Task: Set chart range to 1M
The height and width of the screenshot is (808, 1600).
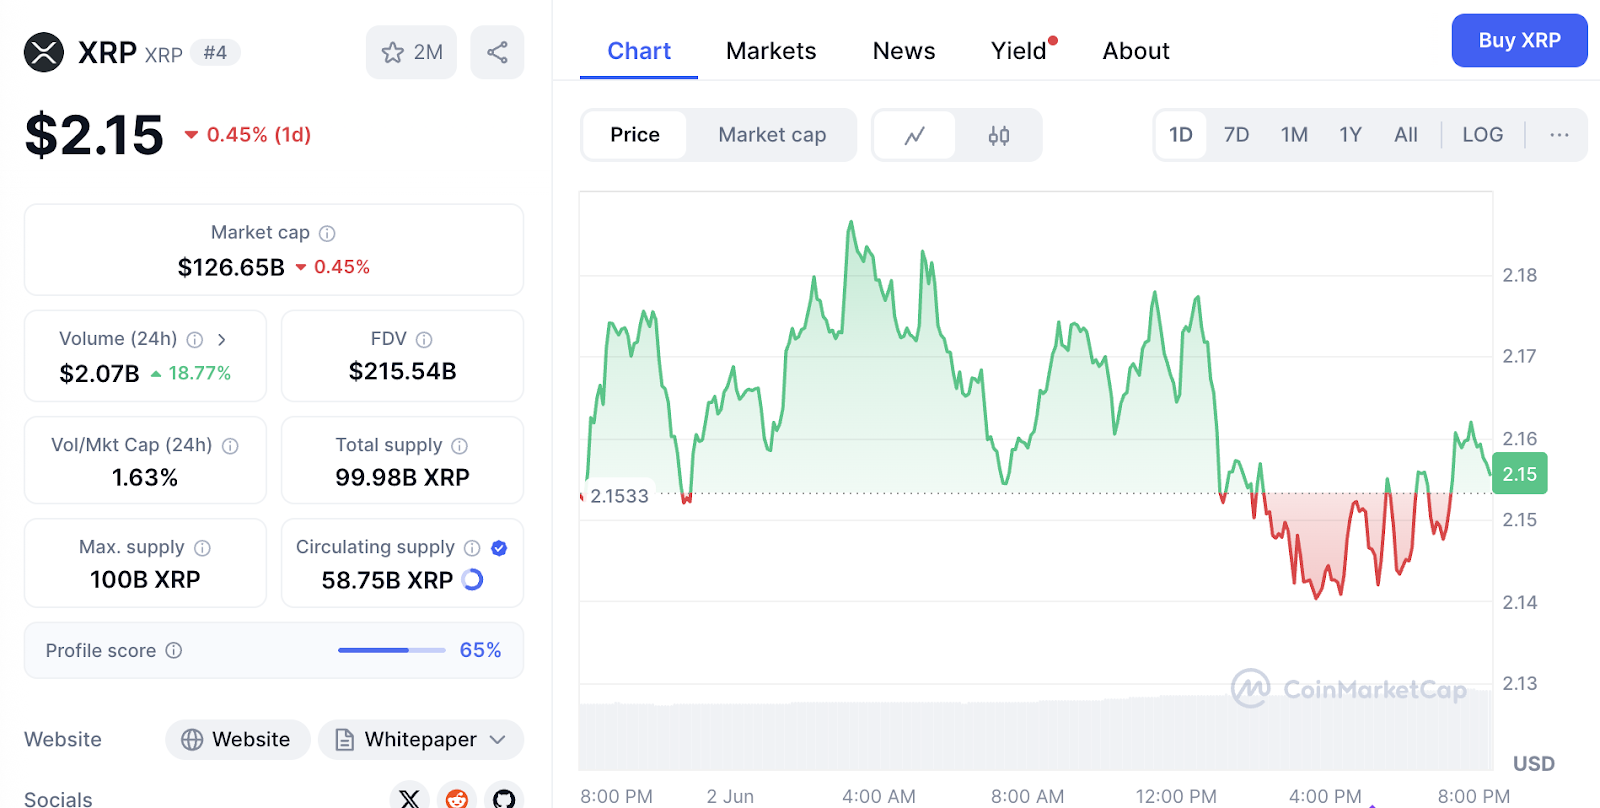Action: point(1294,135)
